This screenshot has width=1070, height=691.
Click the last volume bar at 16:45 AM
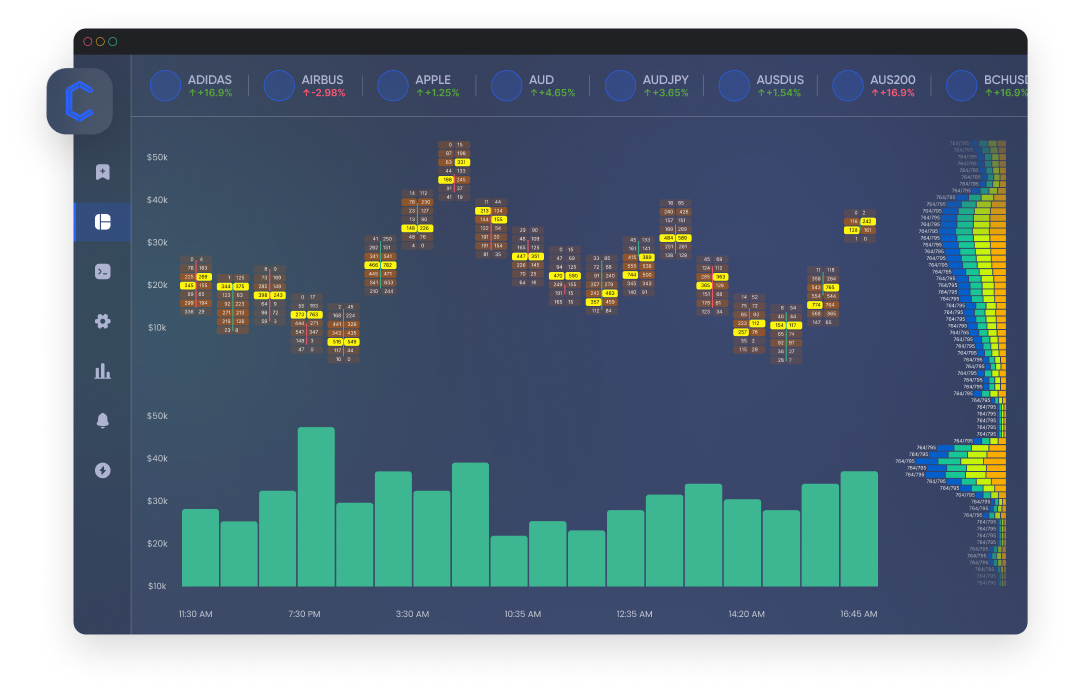859,529
